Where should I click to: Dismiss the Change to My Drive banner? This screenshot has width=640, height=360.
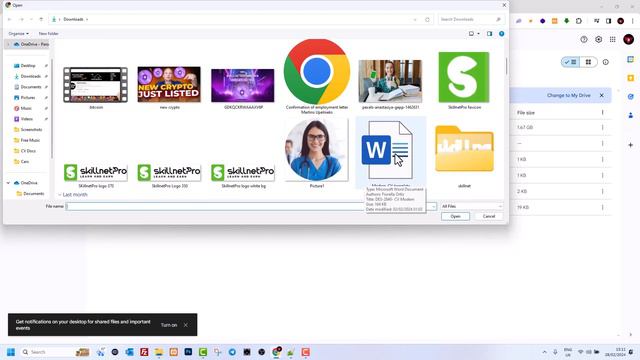602,95
